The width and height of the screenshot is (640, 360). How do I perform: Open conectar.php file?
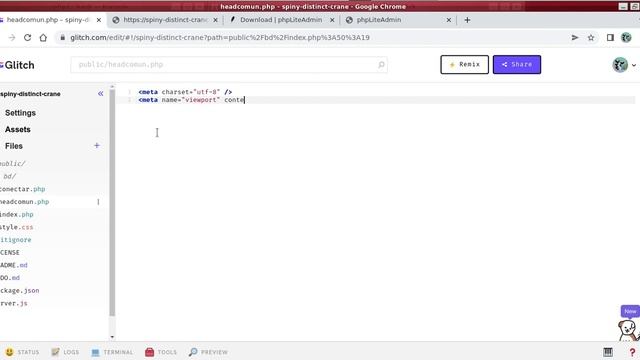(x=22, y=189)
